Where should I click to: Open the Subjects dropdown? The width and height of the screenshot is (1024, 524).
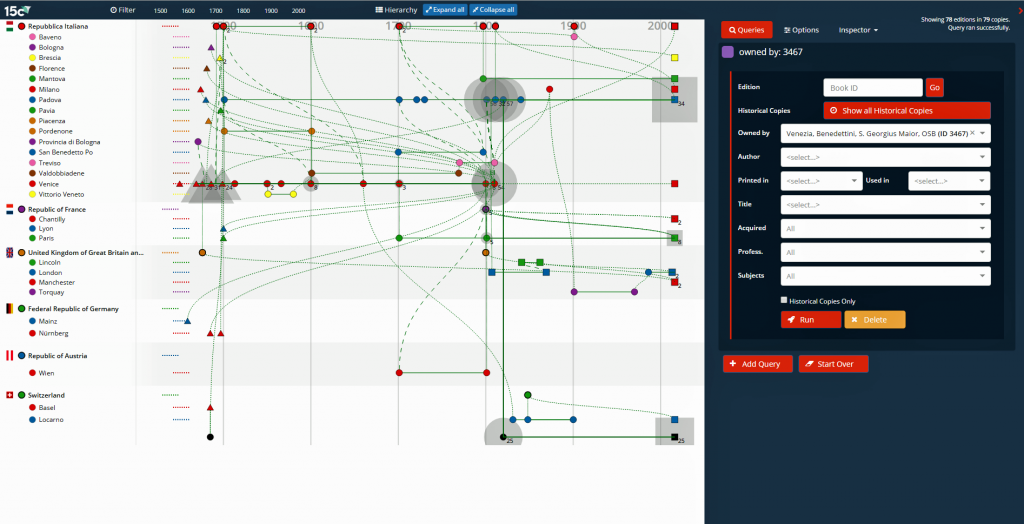click(886, 276)
